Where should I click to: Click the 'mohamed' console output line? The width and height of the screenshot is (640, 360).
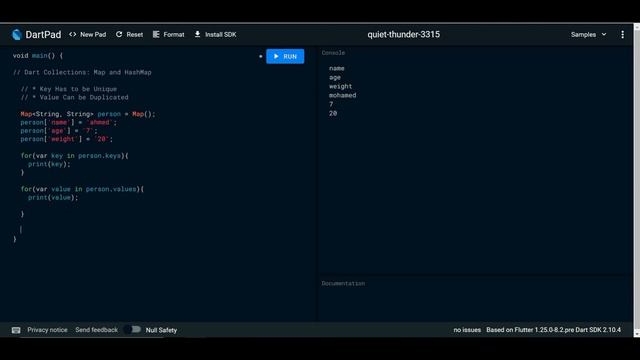[x=342, y=95]
